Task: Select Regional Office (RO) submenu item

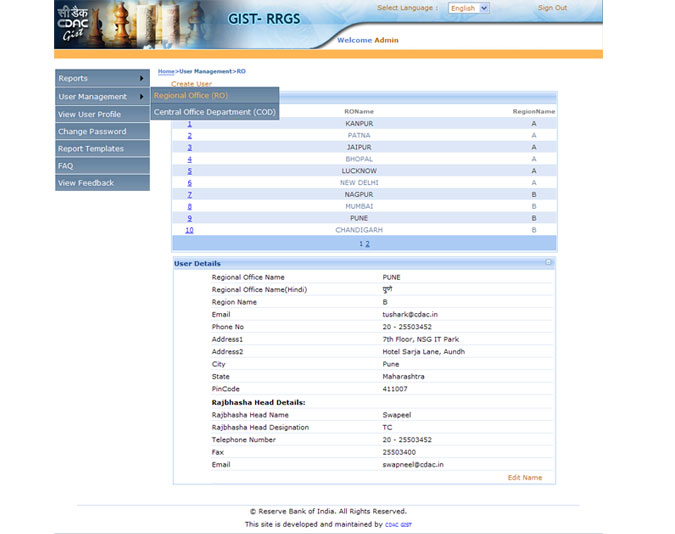Action: point(191,96)
